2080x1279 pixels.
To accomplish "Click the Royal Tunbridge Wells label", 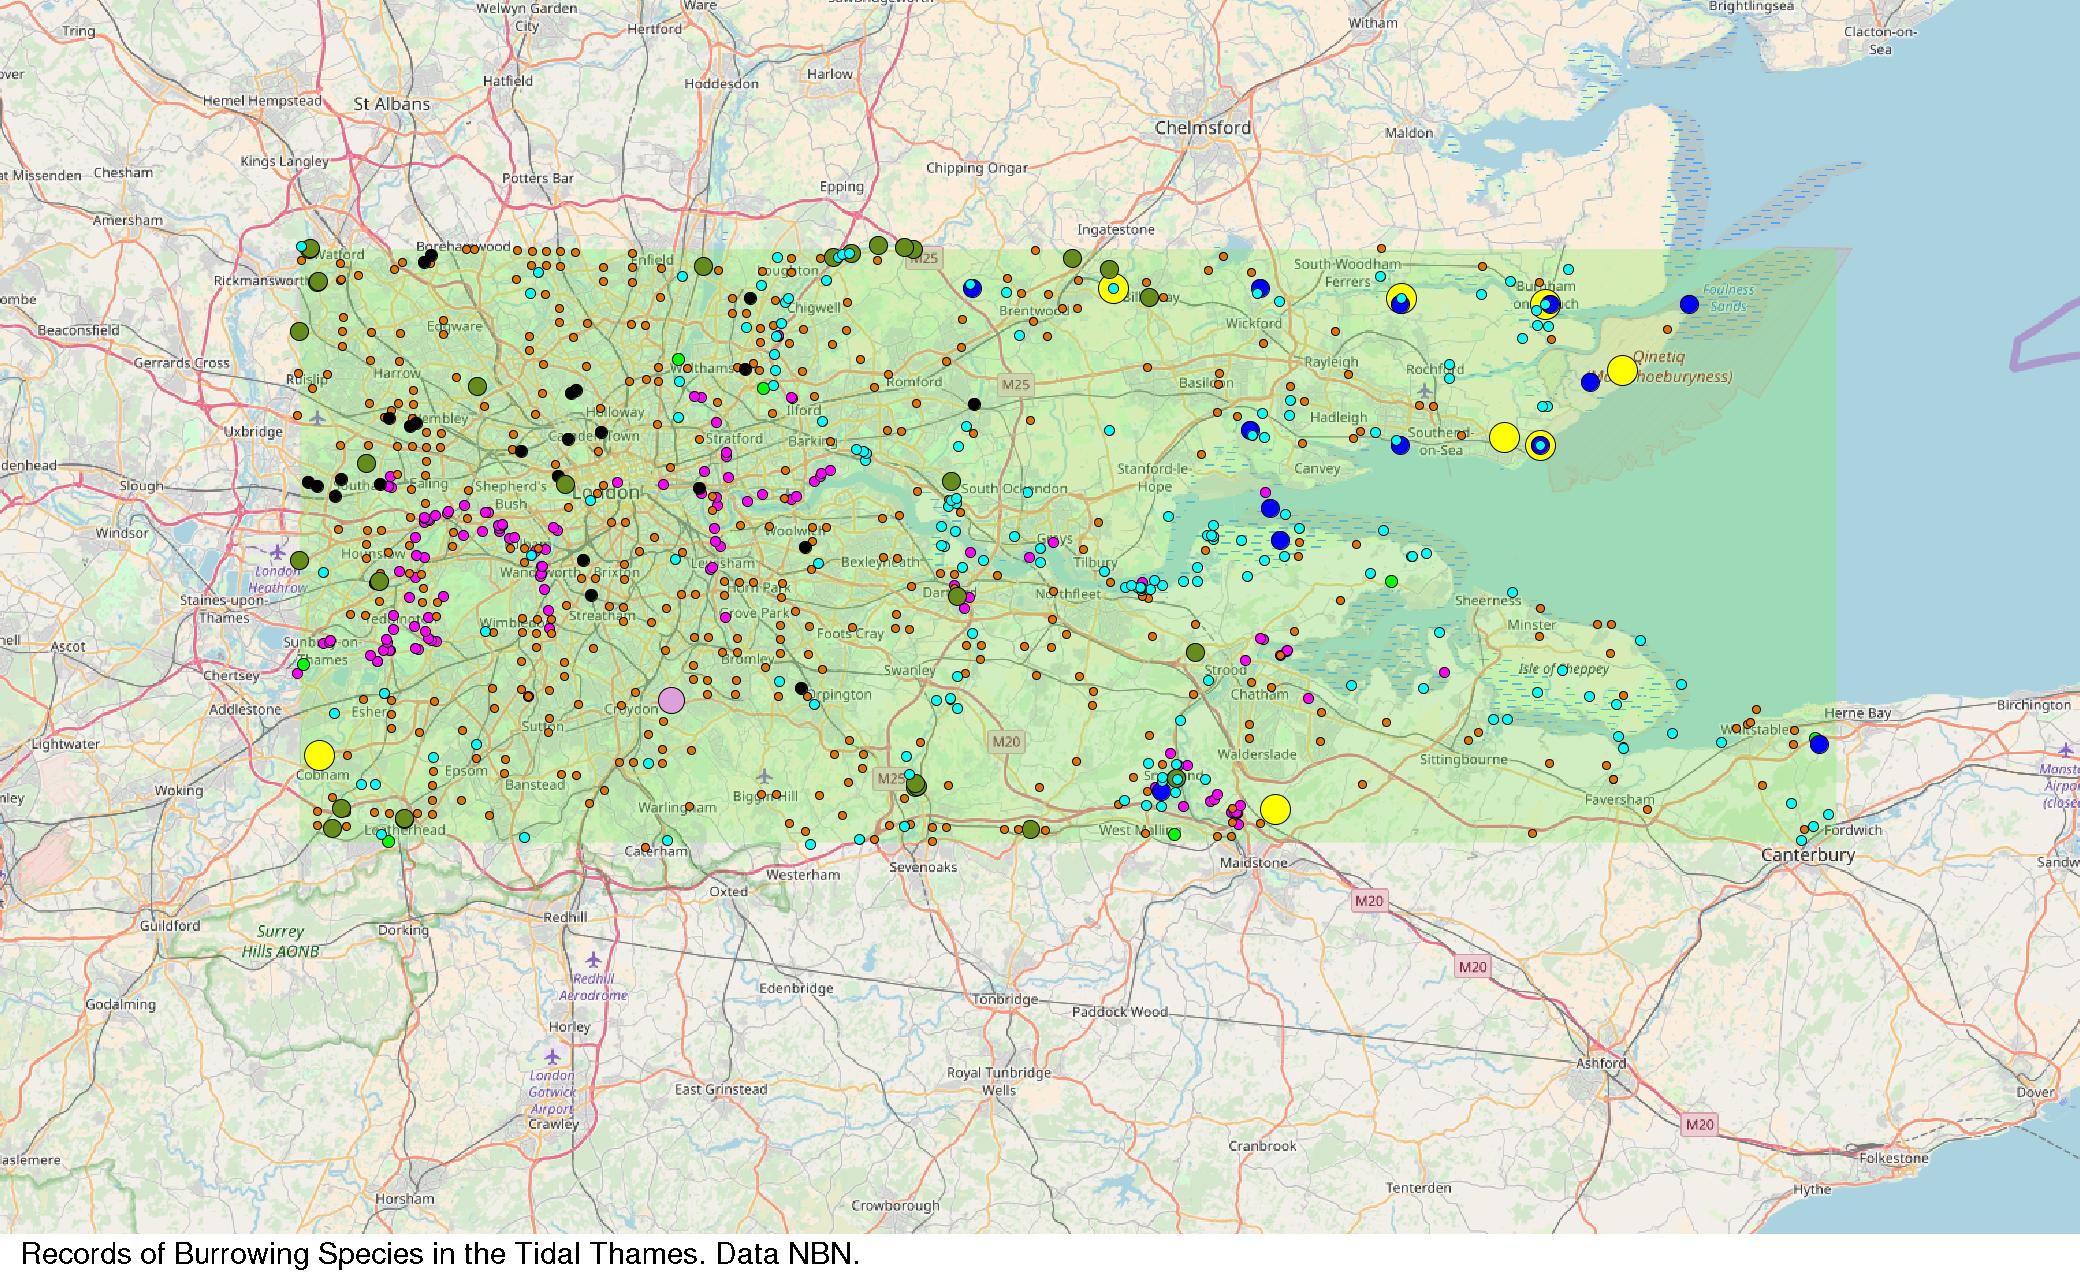I will click(999, 1081).
